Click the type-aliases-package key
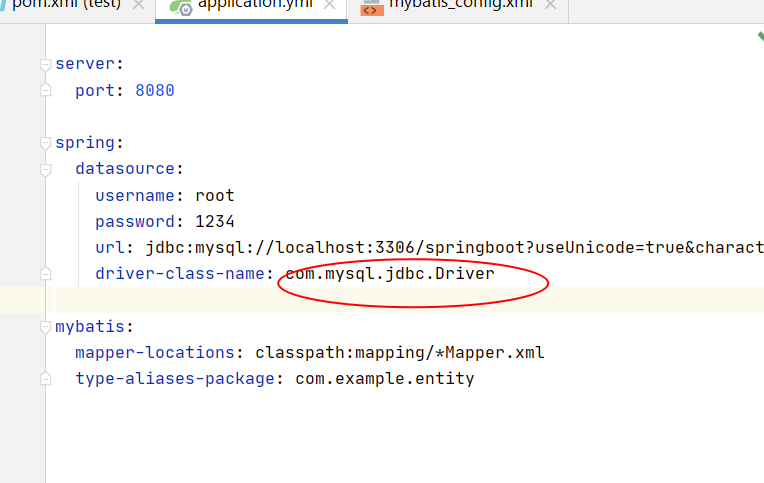Screen dimensions: 764x483 (x=175, y=379)
